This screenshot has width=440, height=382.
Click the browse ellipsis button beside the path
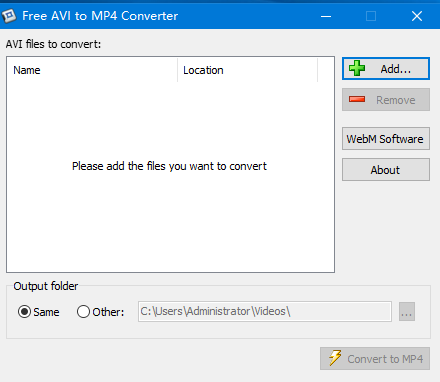click(407, 311)
